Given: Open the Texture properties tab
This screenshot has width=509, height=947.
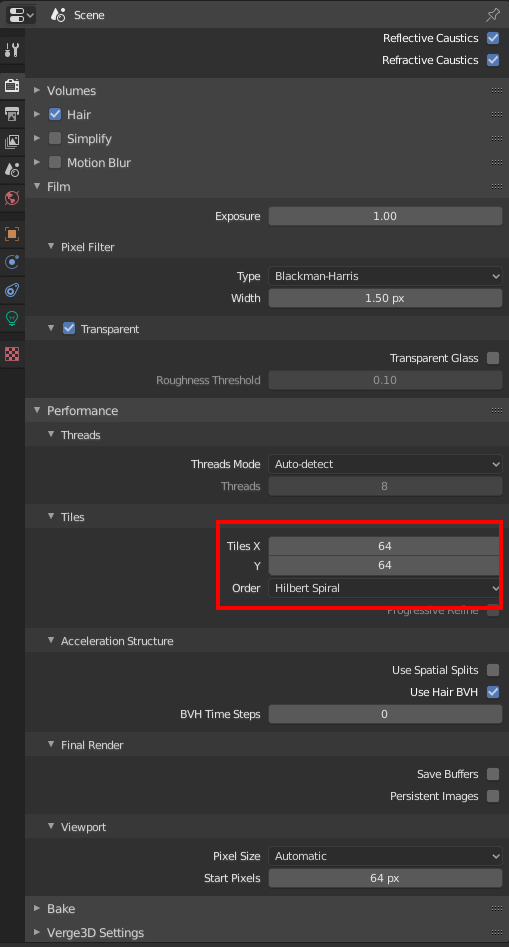Looking at the screenshot, I should pyautogui.click(x=12, y=354).
